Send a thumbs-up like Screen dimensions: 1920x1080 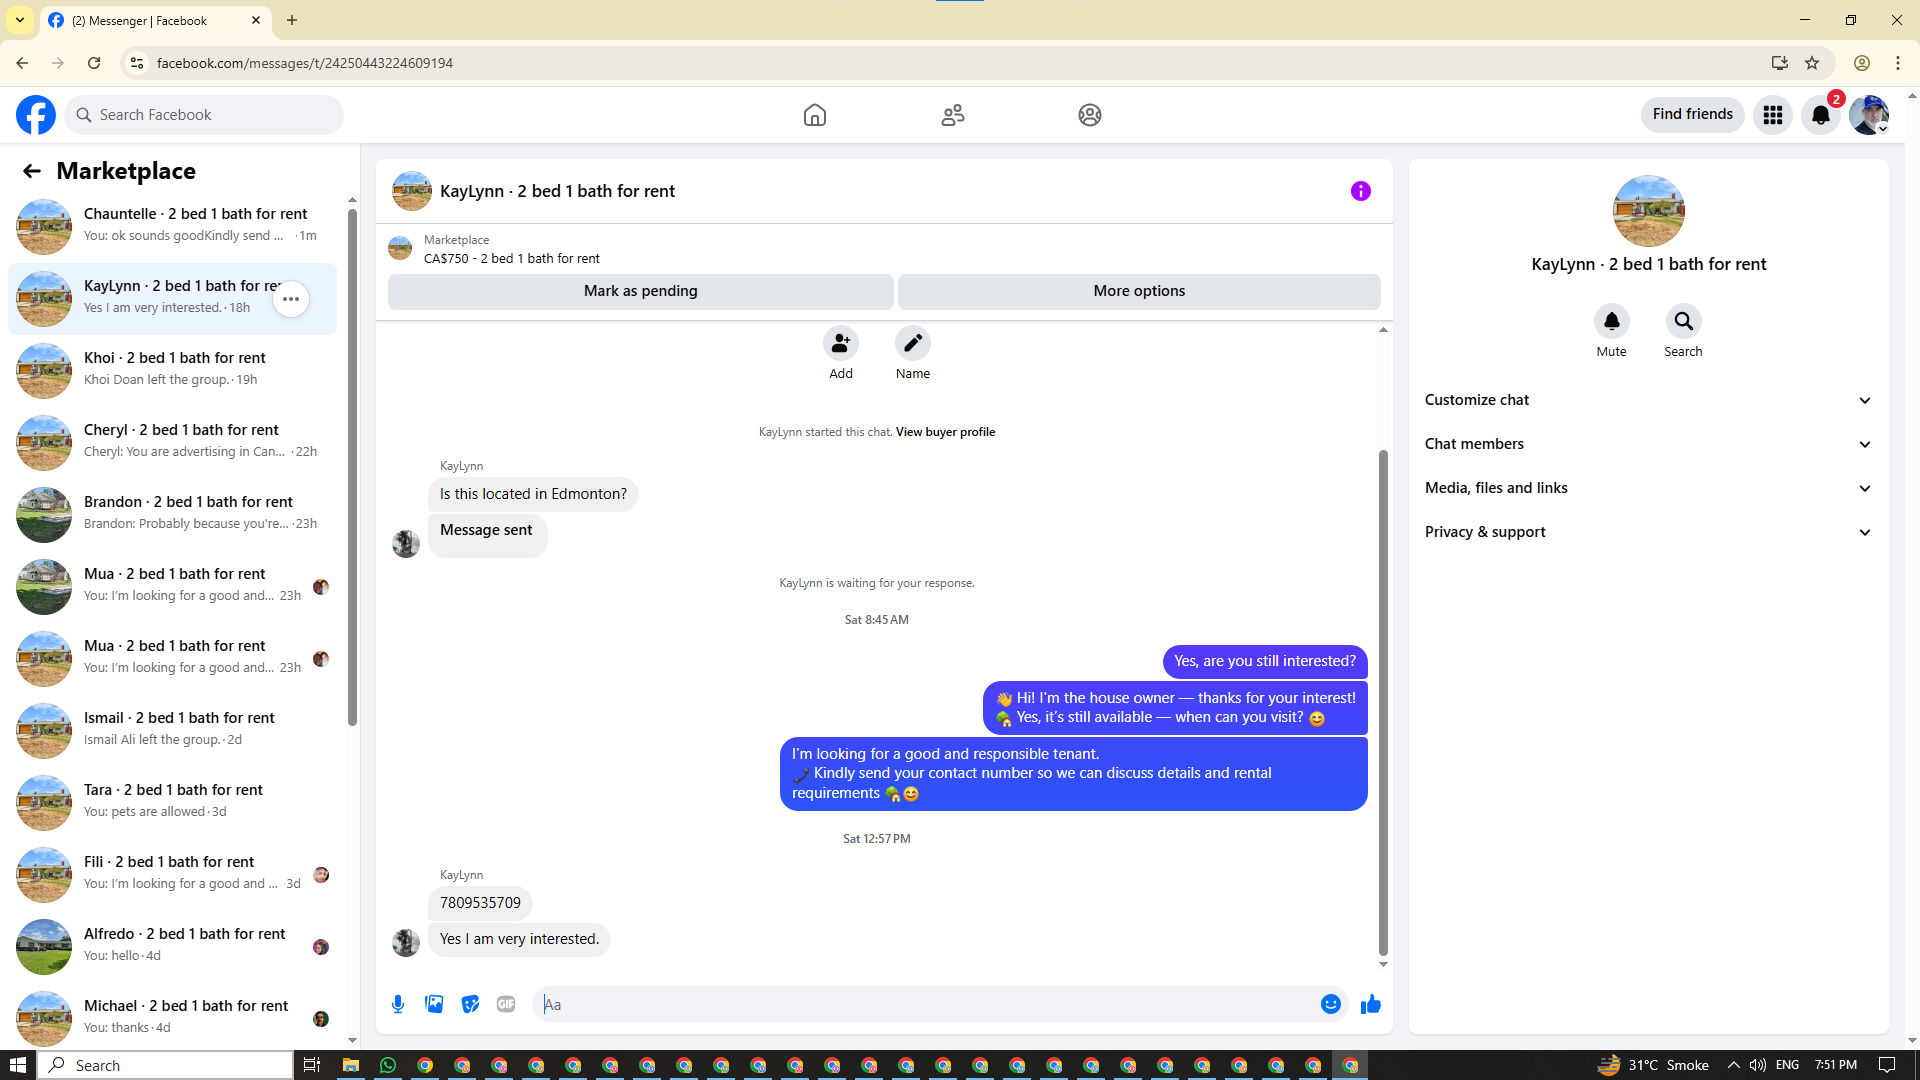(x=1370, y=1004)
